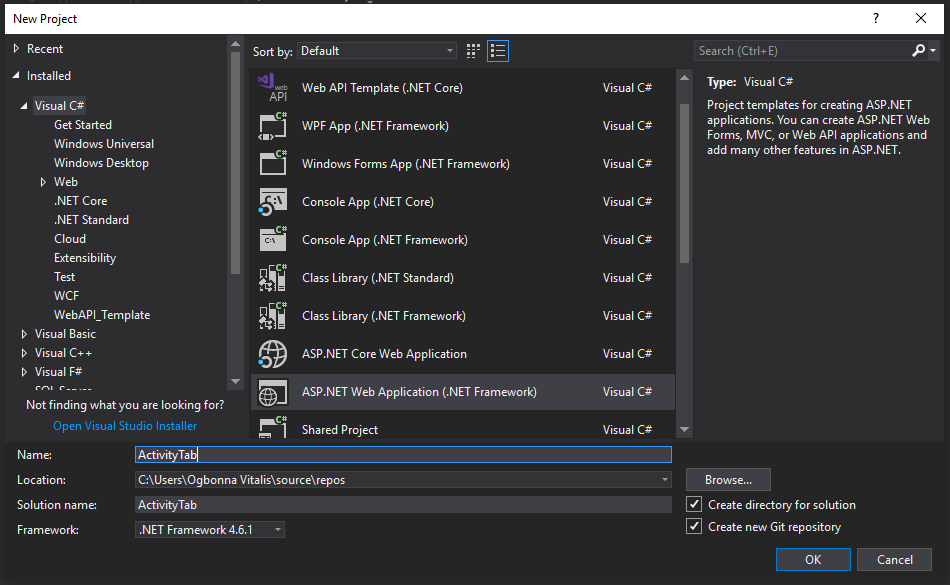Select WPF App (.NET Framework) text
Image resolution: width=950 pixels, height=585 pixels.
click(x=375, y=126)
